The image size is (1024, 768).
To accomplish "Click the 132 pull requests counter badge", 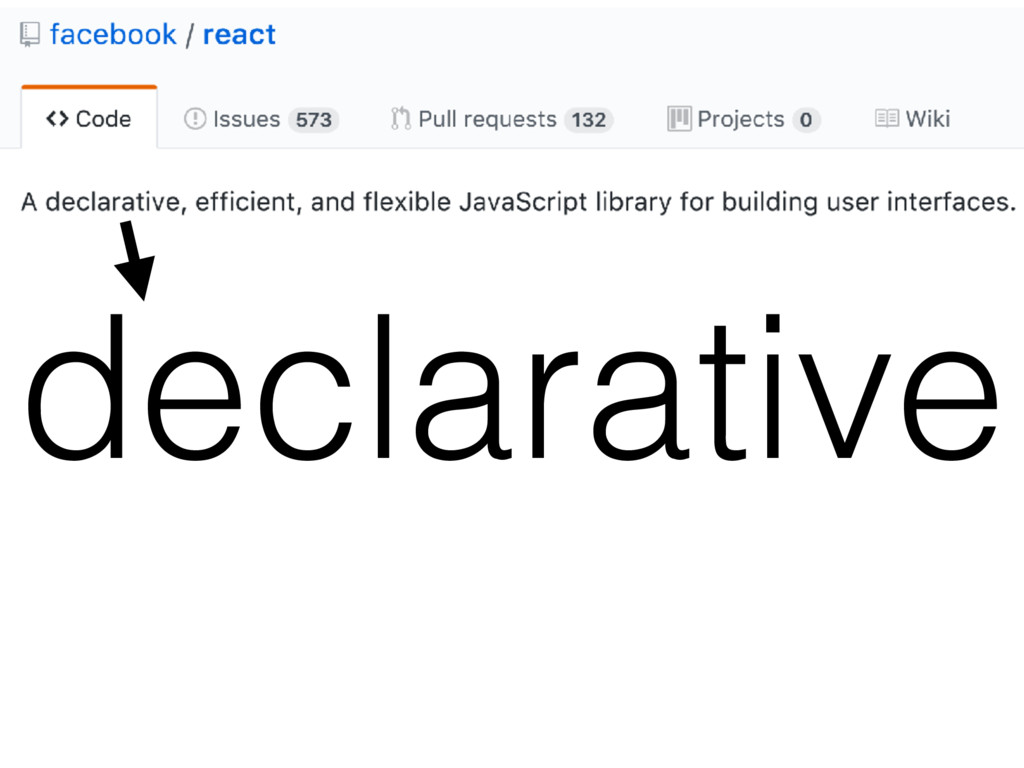I will click(x=588, y=120).
